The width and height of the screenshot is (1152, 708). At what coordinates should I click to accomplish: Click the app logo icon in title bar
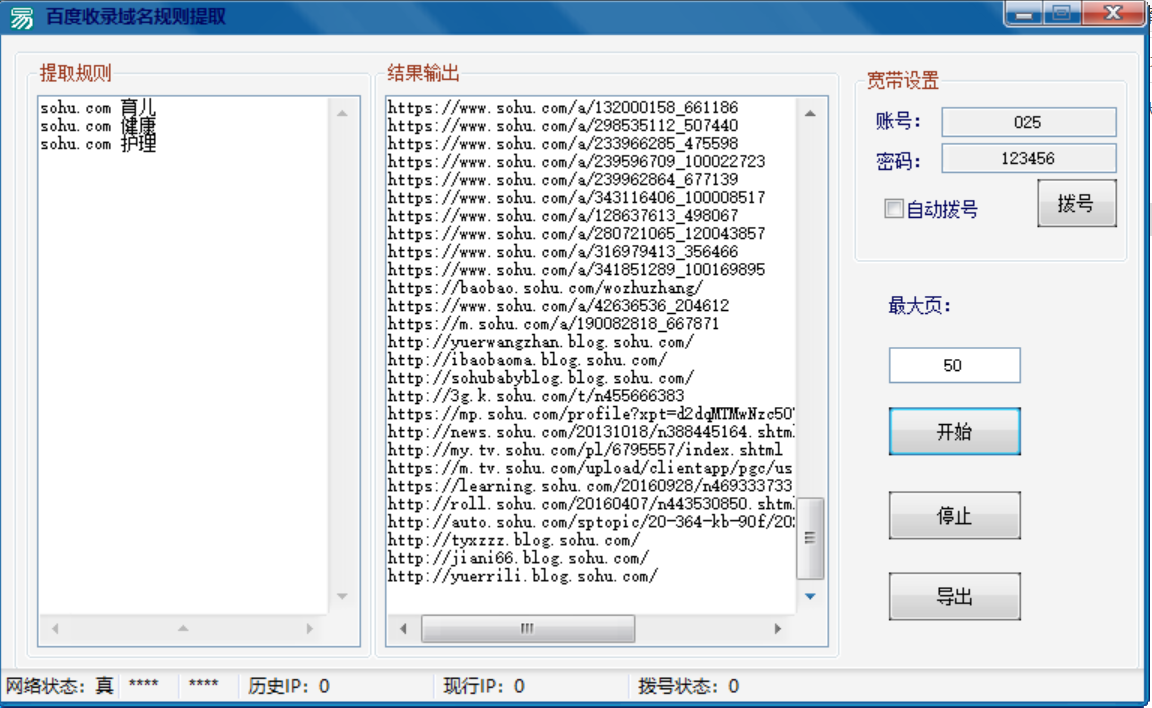[x=21, y=17]
